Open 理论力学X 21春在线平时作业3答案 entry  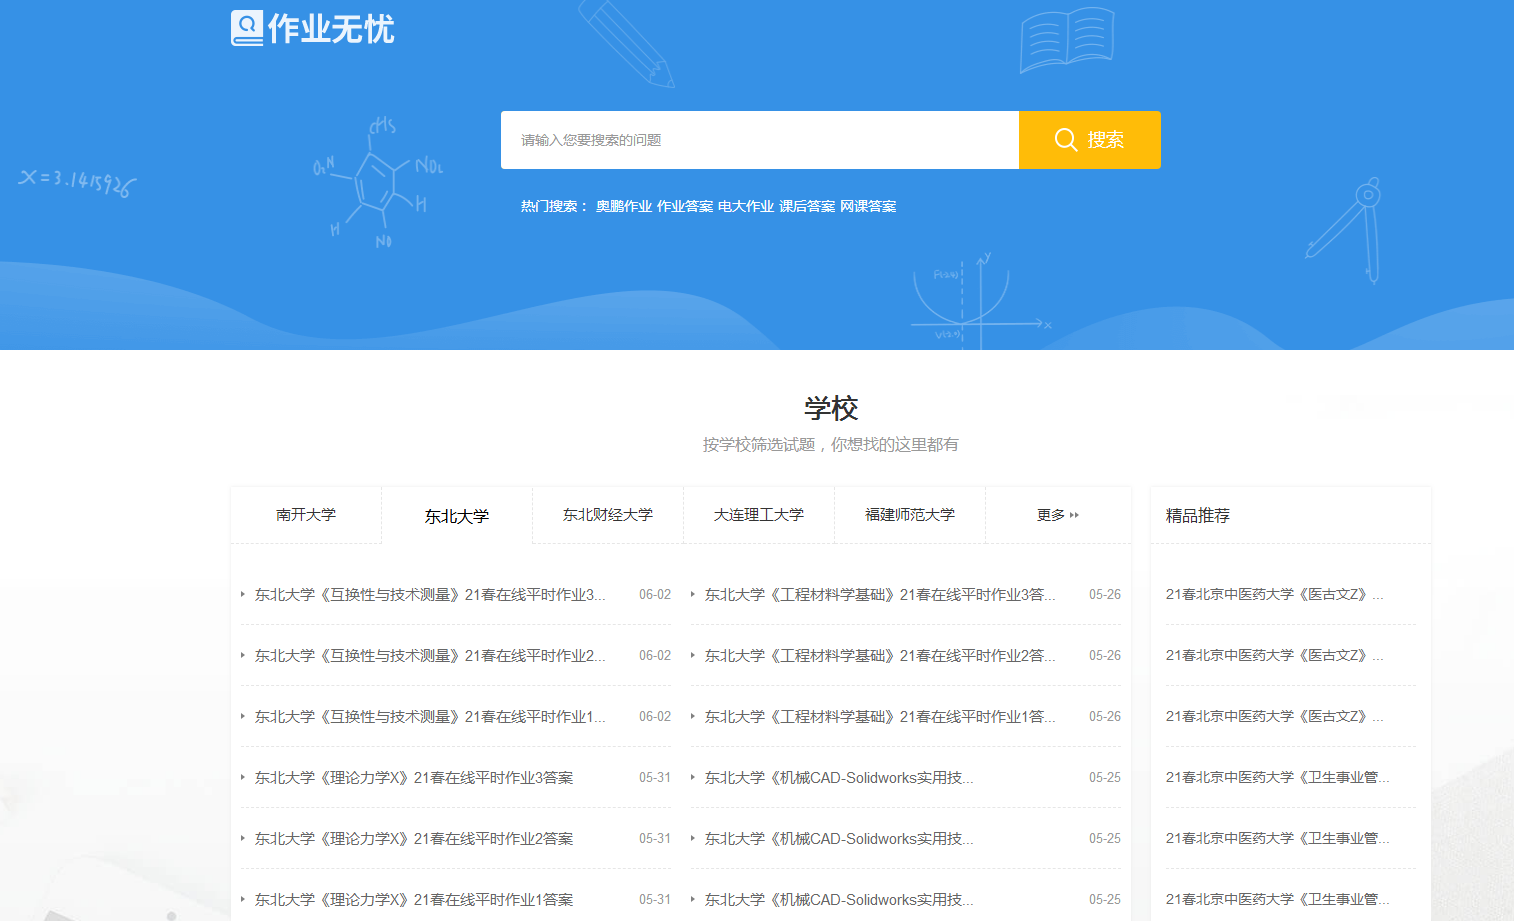[x=414, y=777]
